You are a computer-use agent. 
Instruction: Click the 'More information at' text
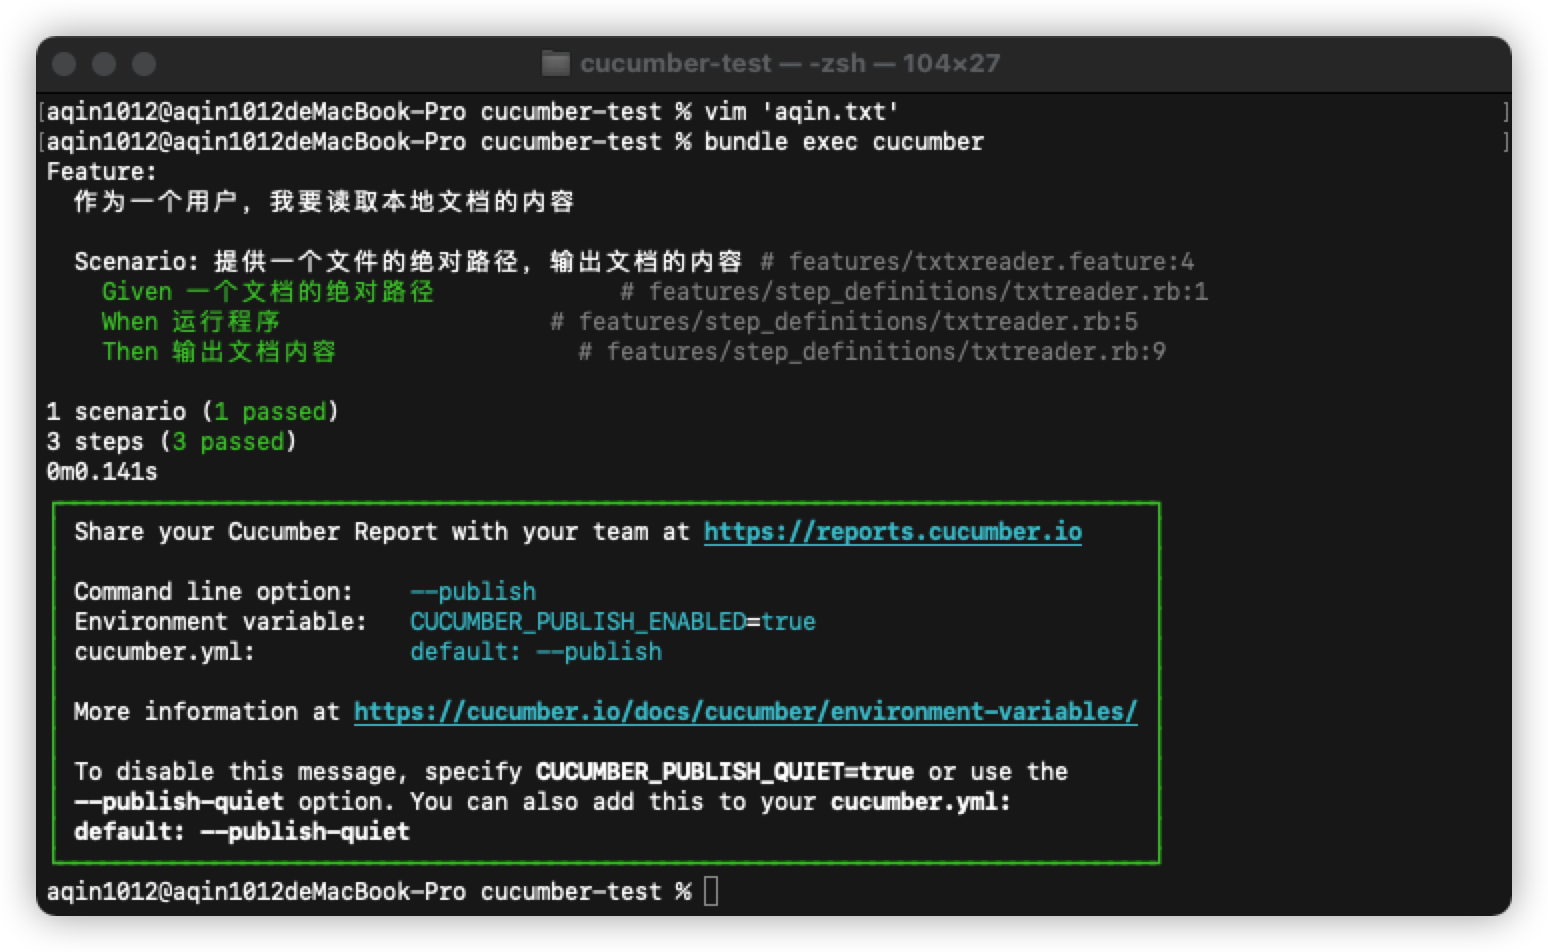207,712
